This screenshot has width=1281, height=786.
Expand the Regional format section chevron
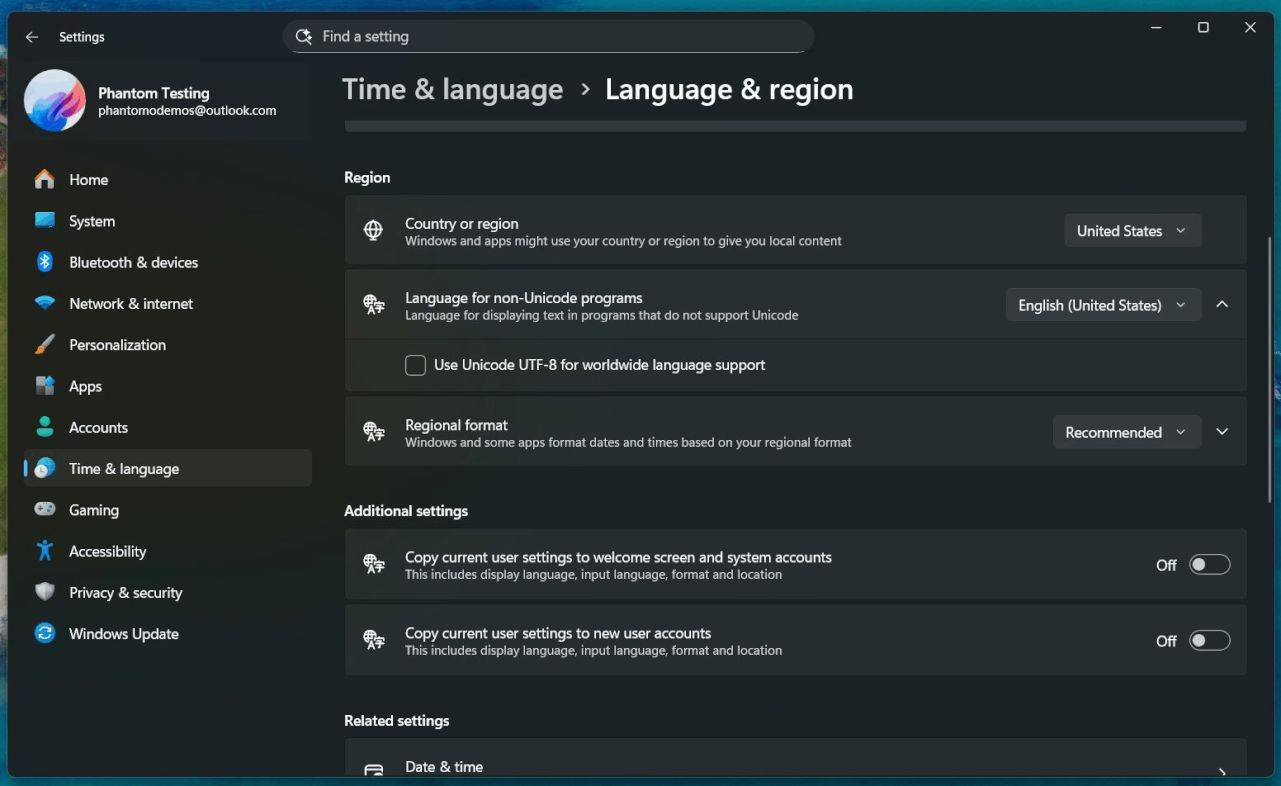1222,432
